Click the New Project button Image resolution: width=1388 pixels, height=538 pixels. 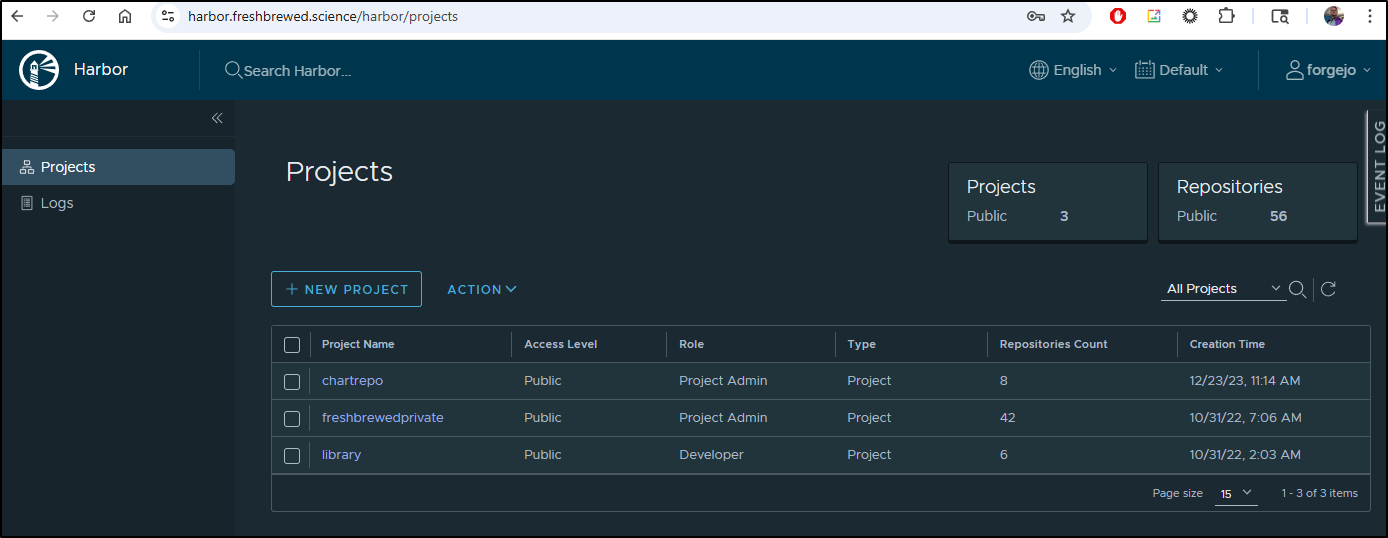(346, 289)
